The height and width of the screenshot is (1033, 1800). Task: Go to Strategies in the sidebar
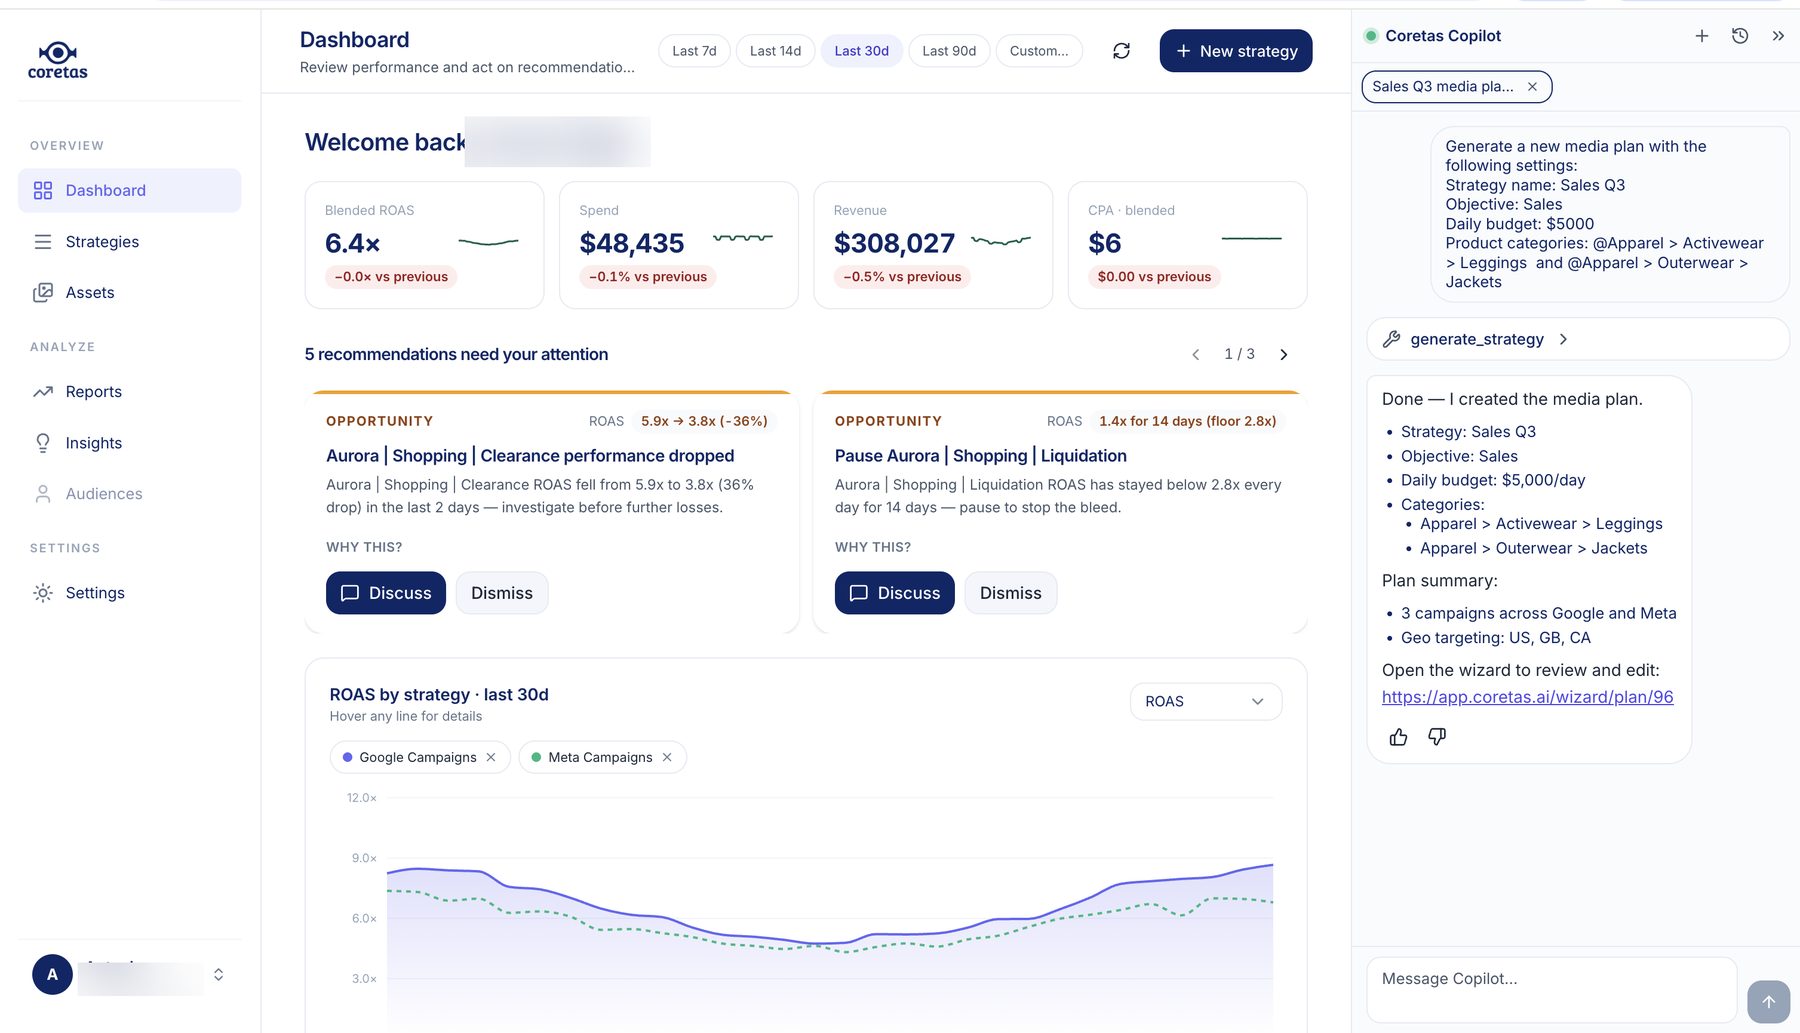(130, 241)
